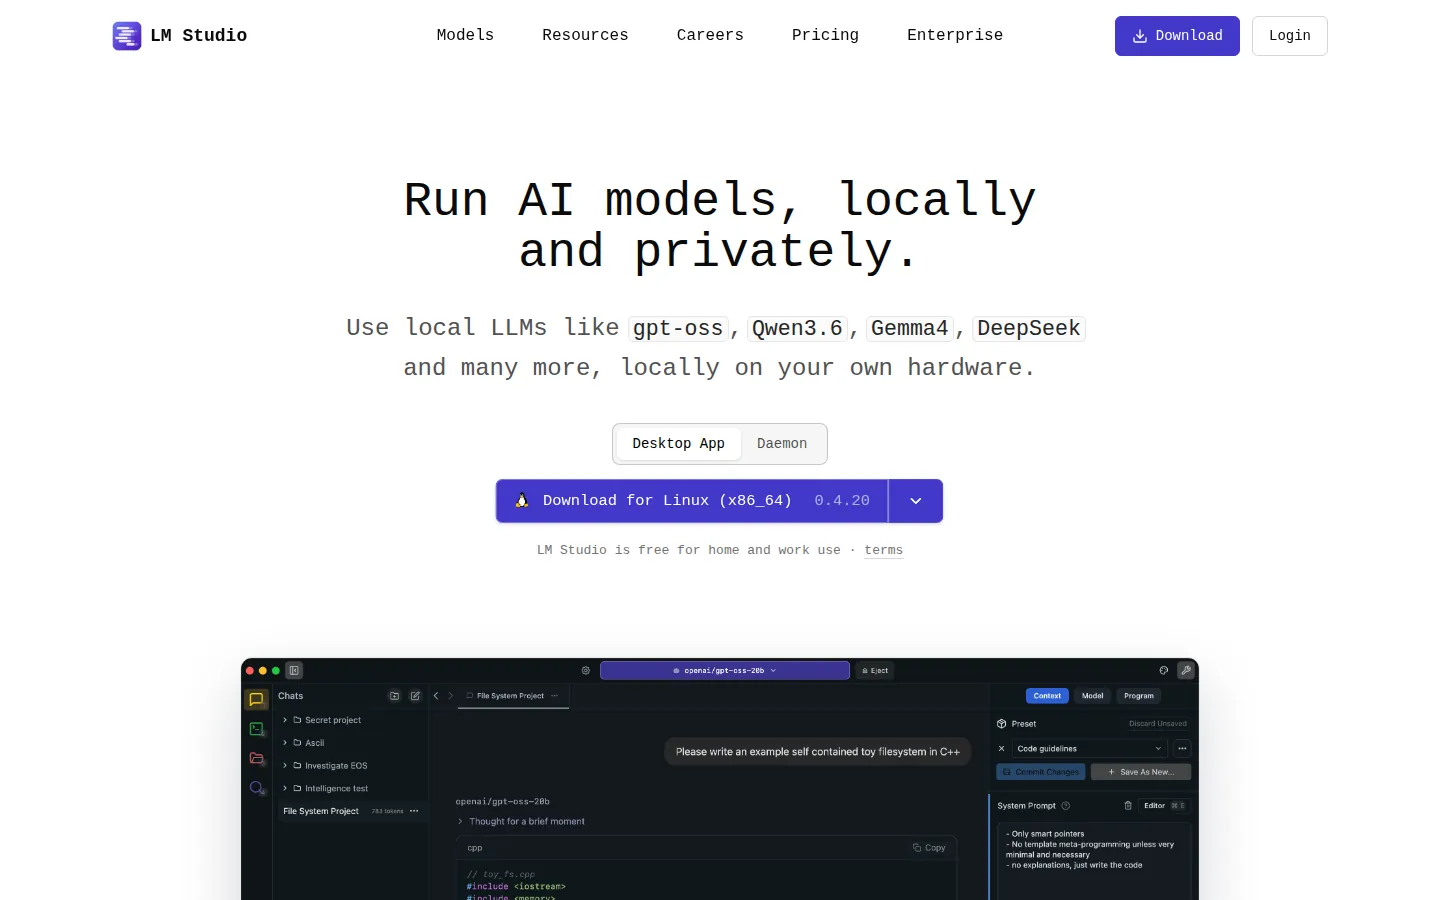Open the green Developer terminal icon
1440x900 pixels.
pyautogui.click(x=256, y=729)
